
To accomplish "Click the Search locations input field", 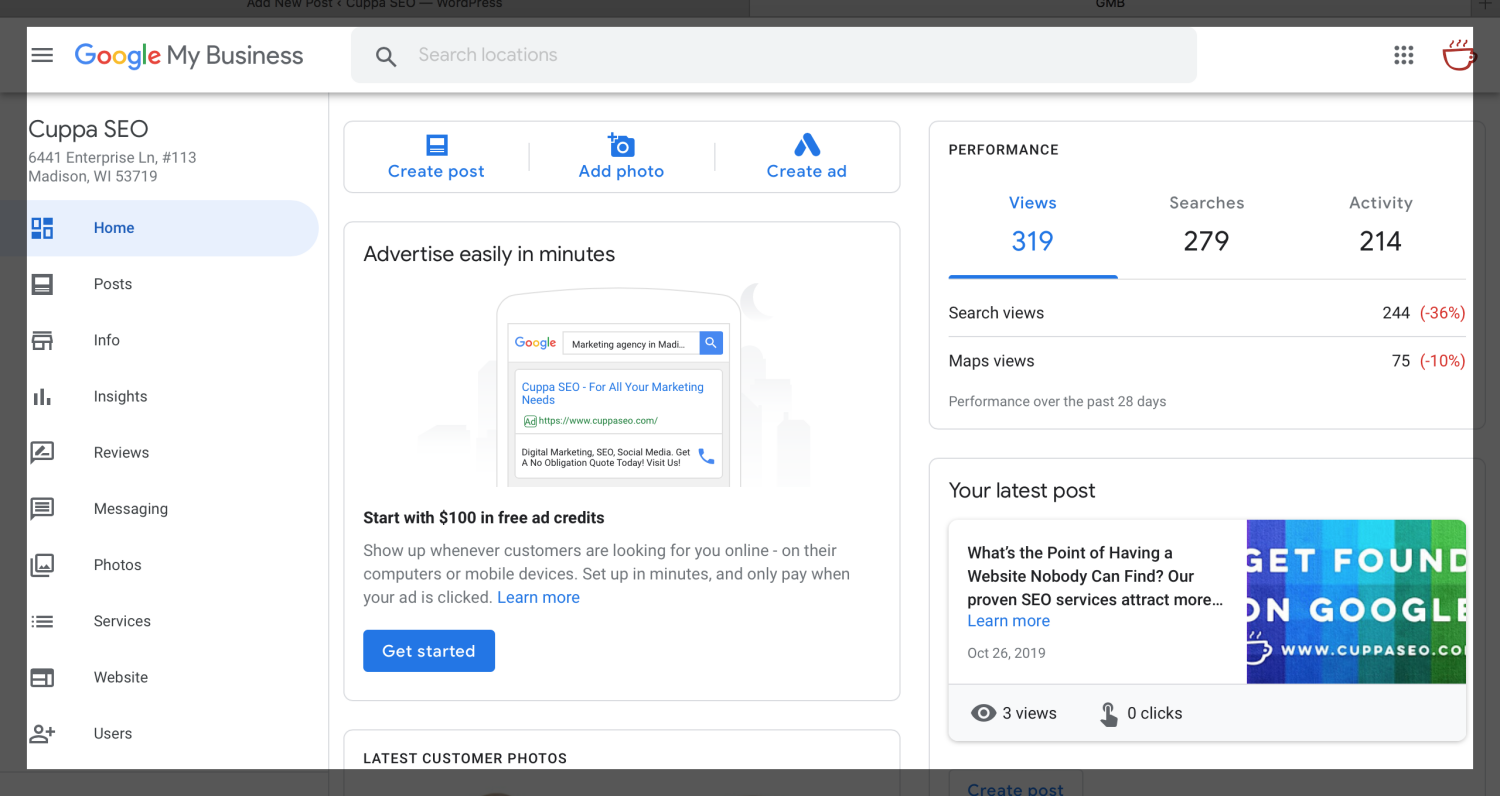I will pyautogui.click(x=773, y=55).
